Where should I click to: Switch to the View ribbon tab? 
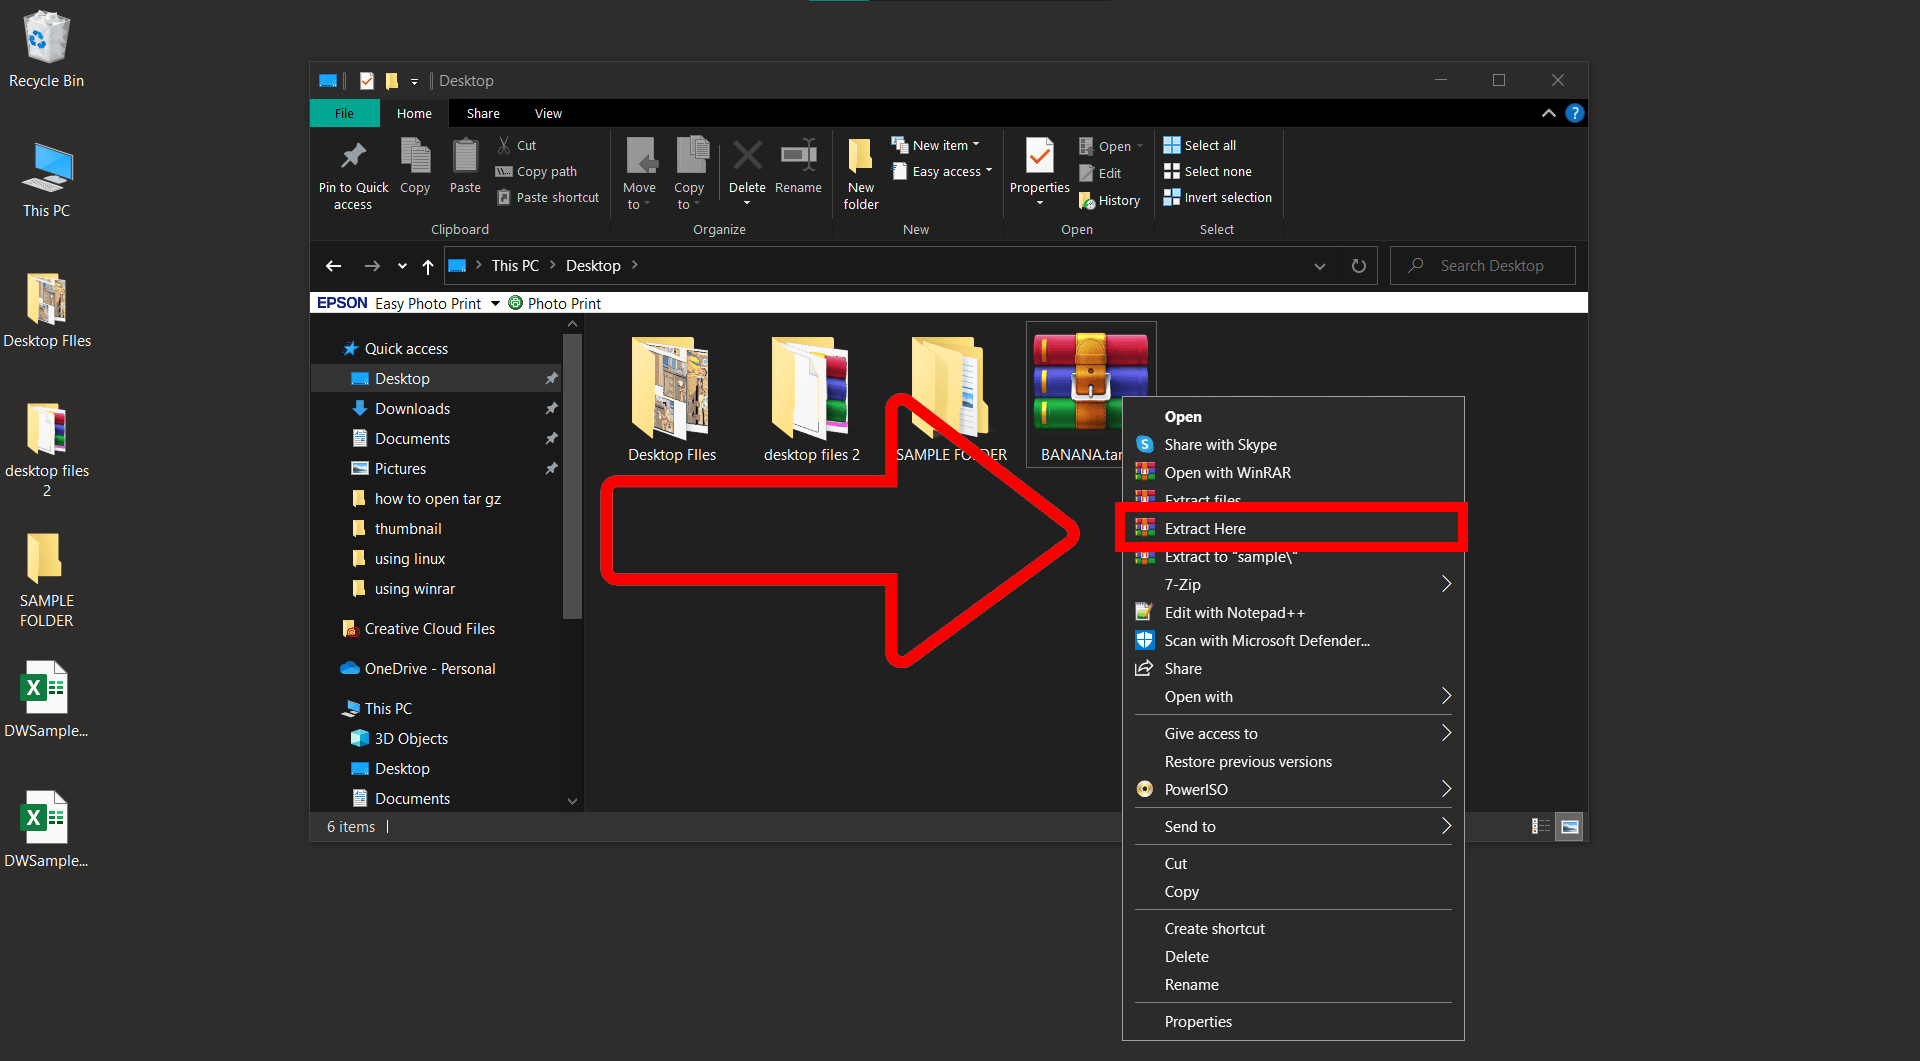coord(548,113)
